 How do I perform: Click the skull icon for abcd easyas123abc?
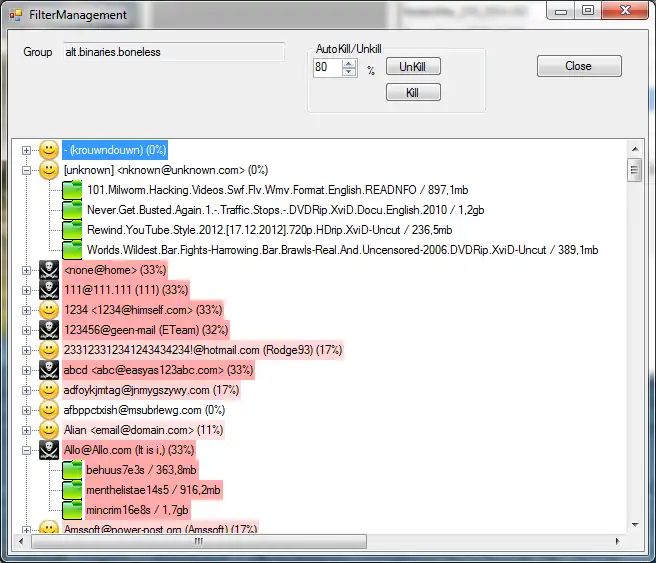coord(49,370)
